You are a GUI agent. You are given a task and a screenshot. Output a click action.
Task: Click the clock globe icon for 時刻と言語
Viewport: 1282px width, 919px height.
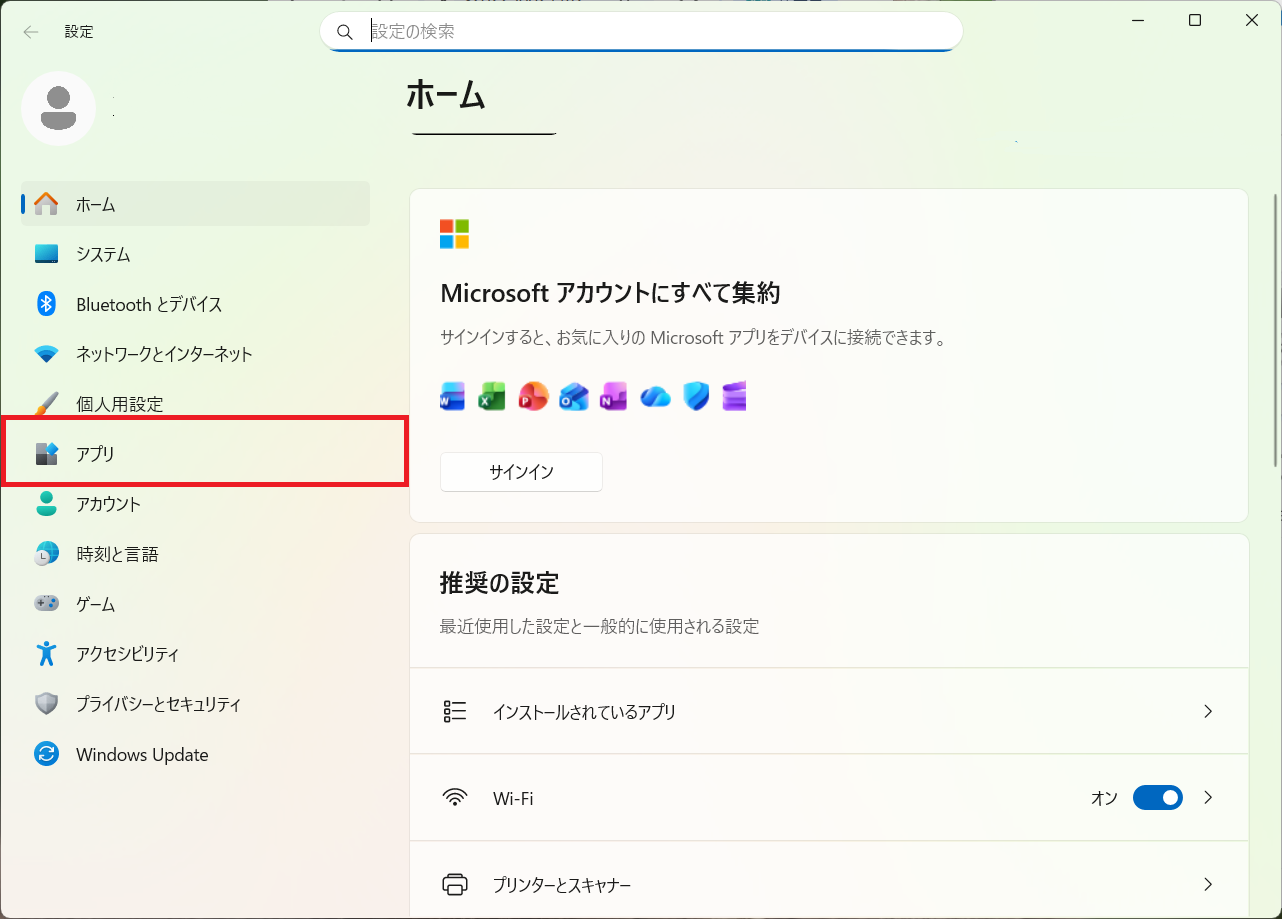pos(46,554)
